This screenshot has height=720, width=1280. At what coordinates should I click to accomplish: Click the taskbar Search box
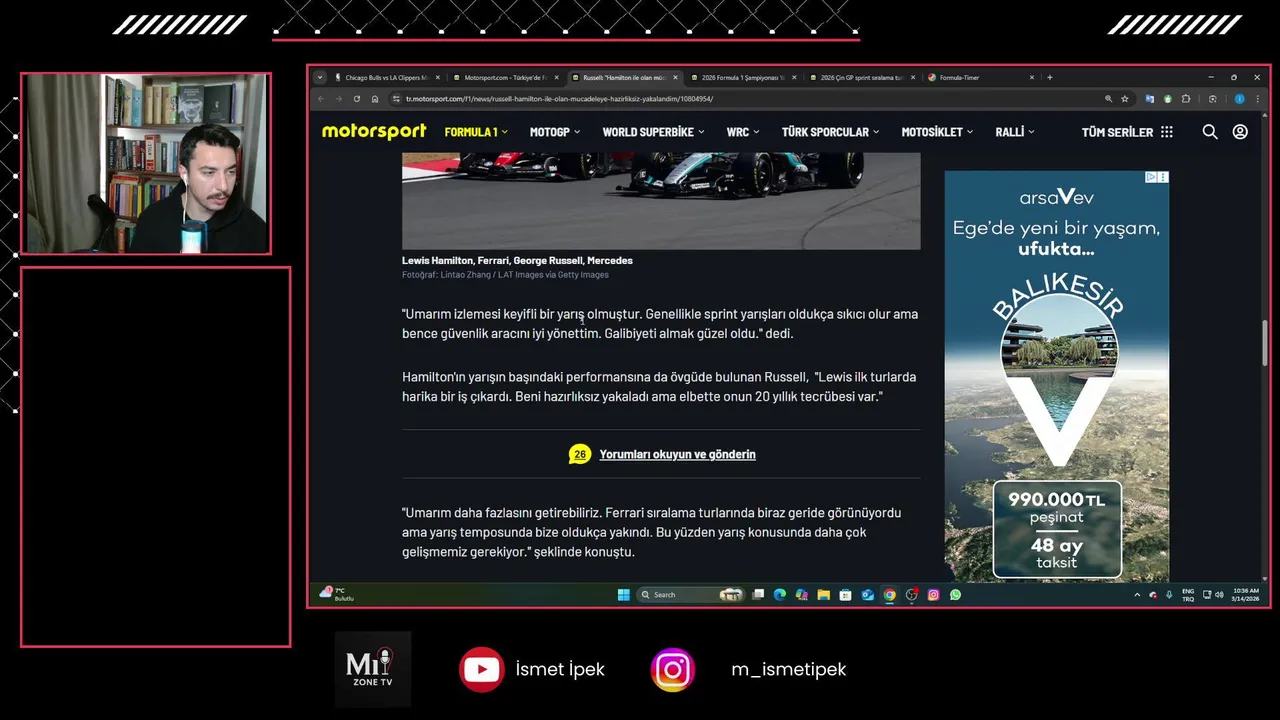pyautogui.click(x=690, y=594)
